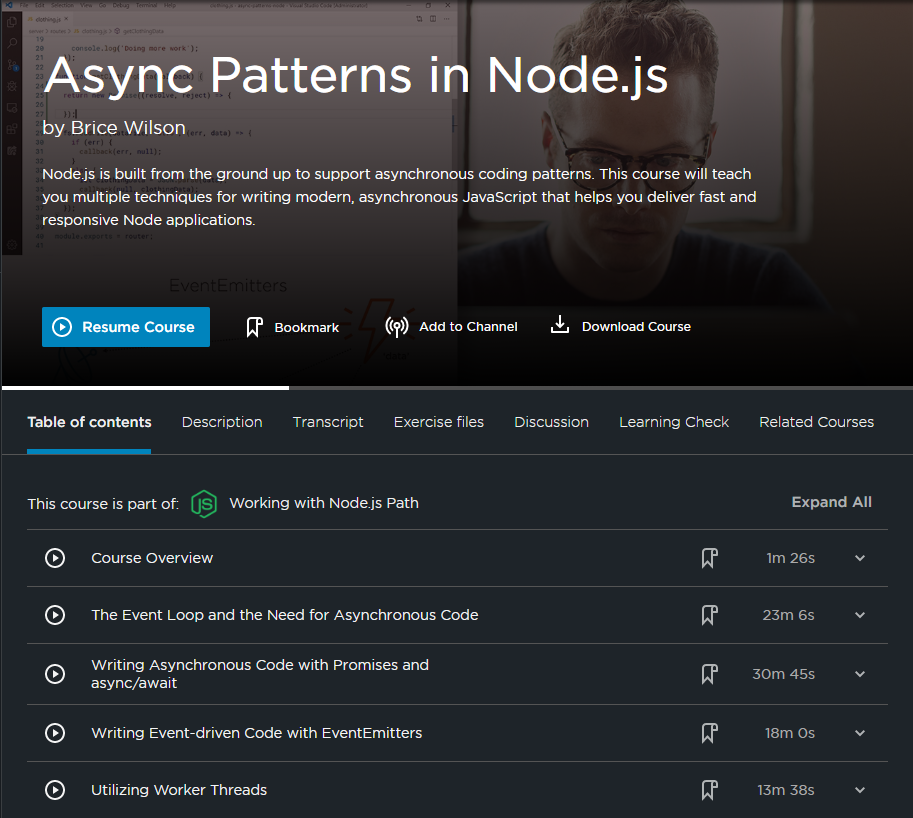Image resolution: width=913 pixels, height=818 pixels.
Task: Click Download Course label
Action: coord(636,327)
